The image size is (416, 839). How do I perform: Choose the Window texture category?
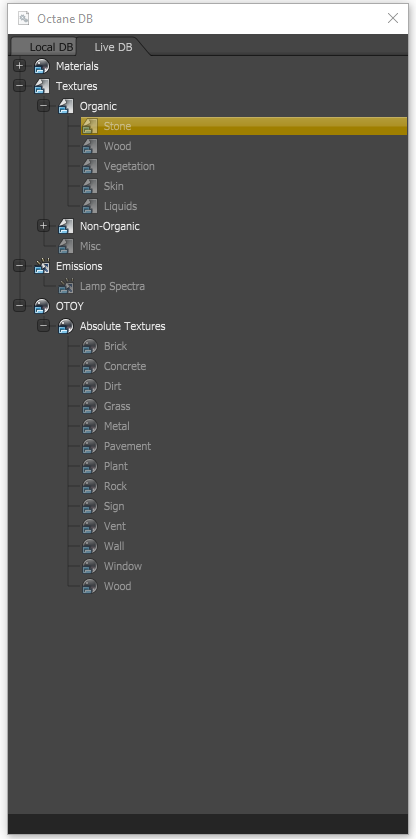point(123,566)
